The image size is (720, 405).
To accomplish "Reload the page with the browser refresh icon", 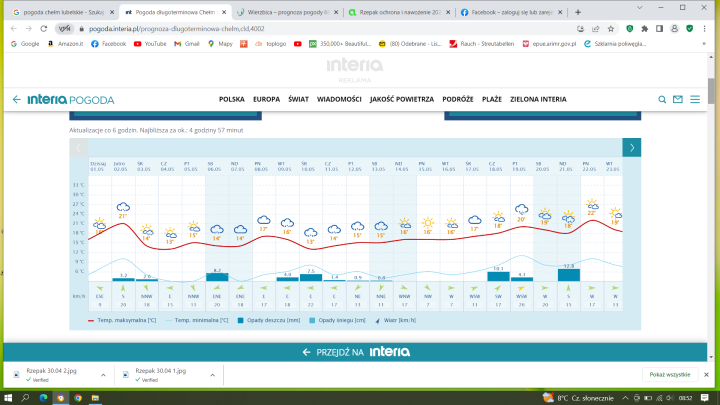I will pyautogui.click(x=46, y=30).
